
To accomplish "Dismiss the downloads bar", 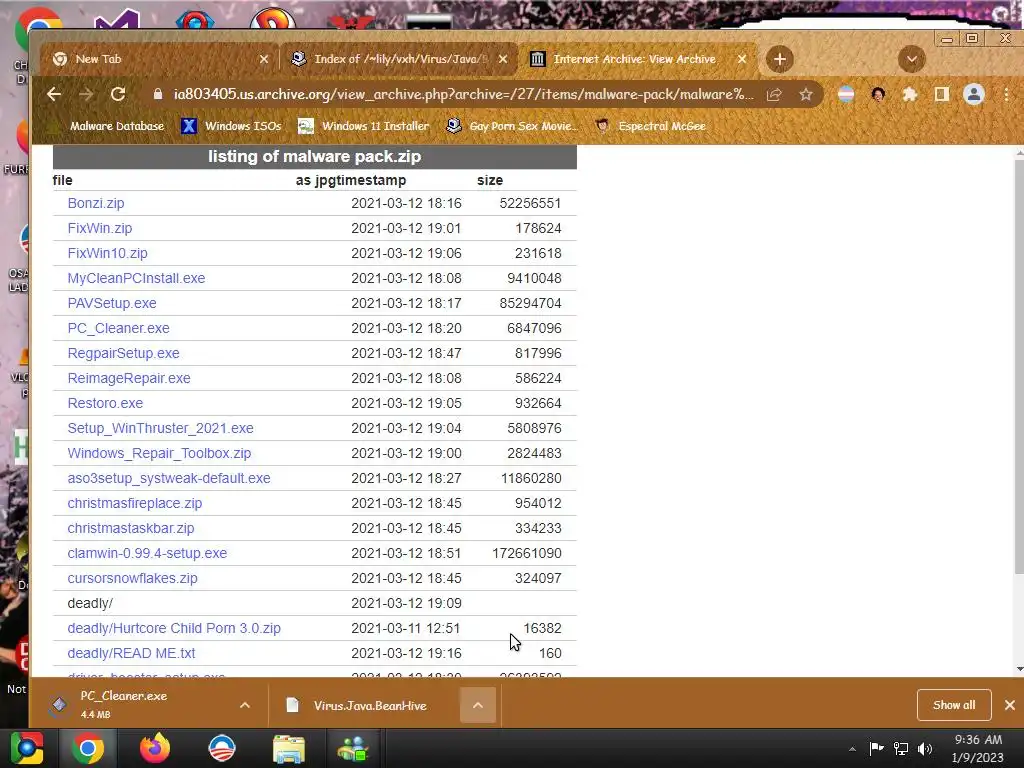I will click(1010, 705).
